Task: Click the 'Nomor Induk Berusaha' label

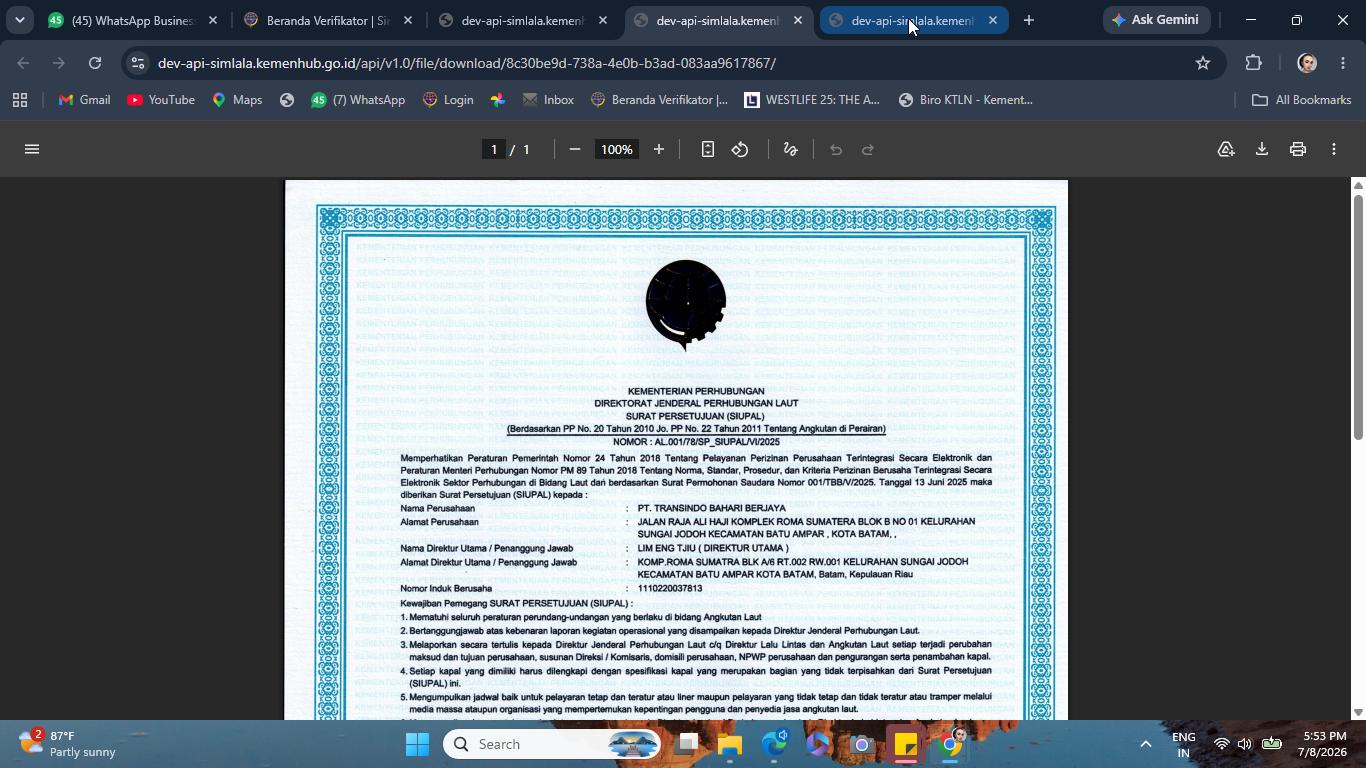Action: point(446,588)
